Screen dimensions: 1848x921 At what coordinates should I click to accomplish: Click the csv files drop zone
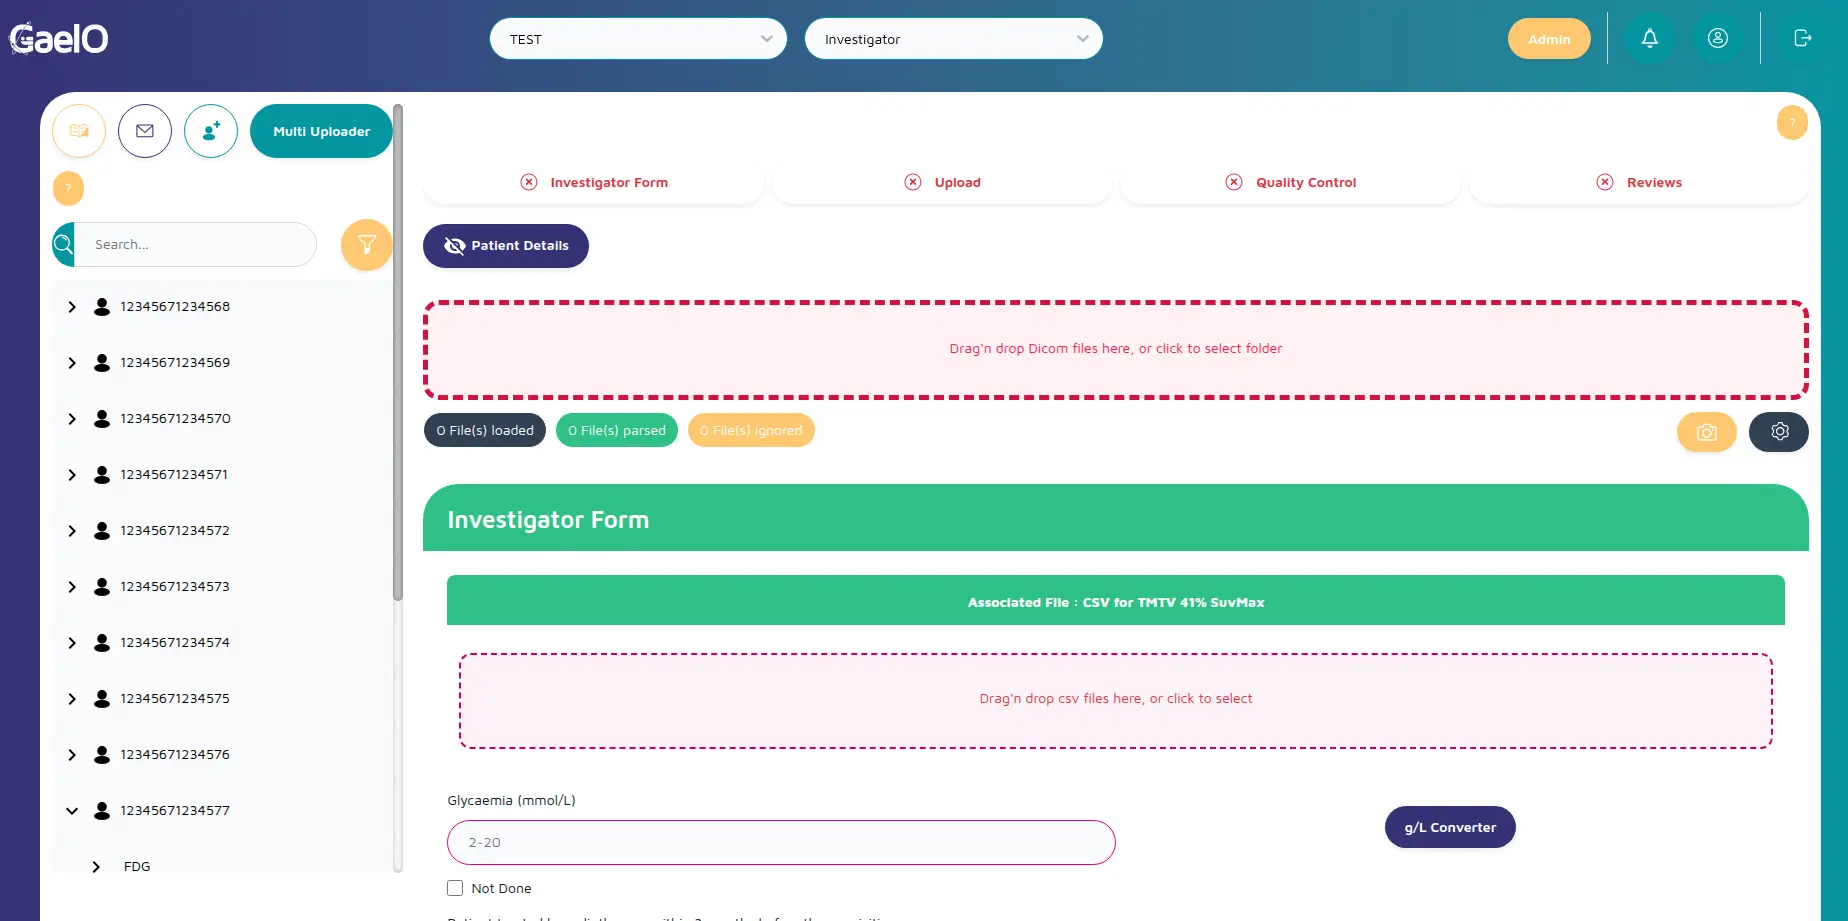1116,700
